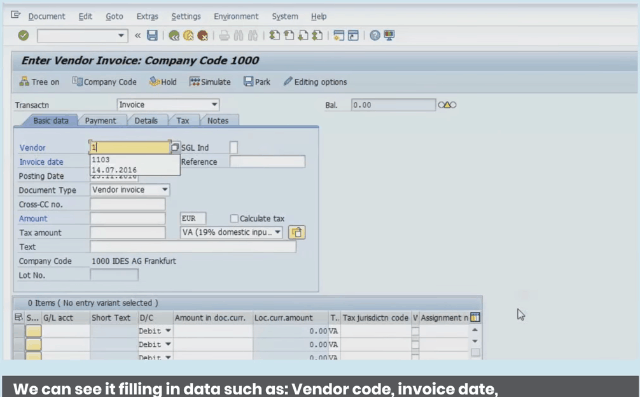Open the Edit menu

click(x=85, y=16)
